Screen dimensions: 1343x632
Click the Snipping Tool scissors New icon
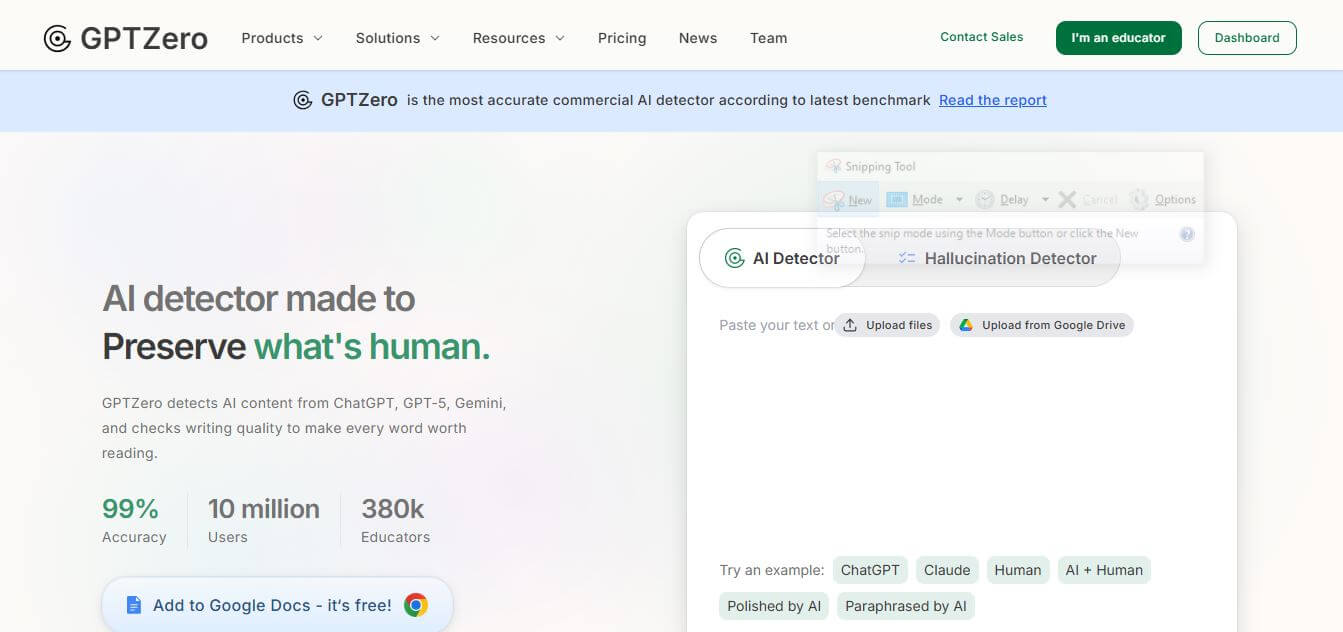click(834, 199)
